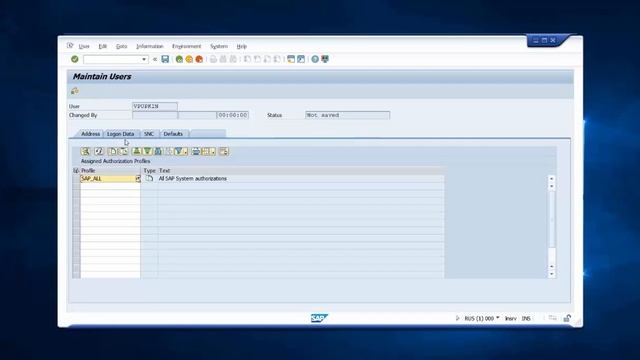The width and height of the screenshot is (640, 360).
Task: Open the System menu
Action: (x=219, y=46)
